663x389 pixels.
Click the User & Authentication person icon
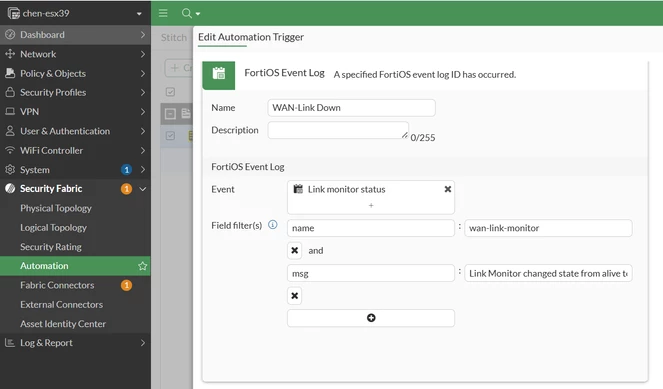10,131
